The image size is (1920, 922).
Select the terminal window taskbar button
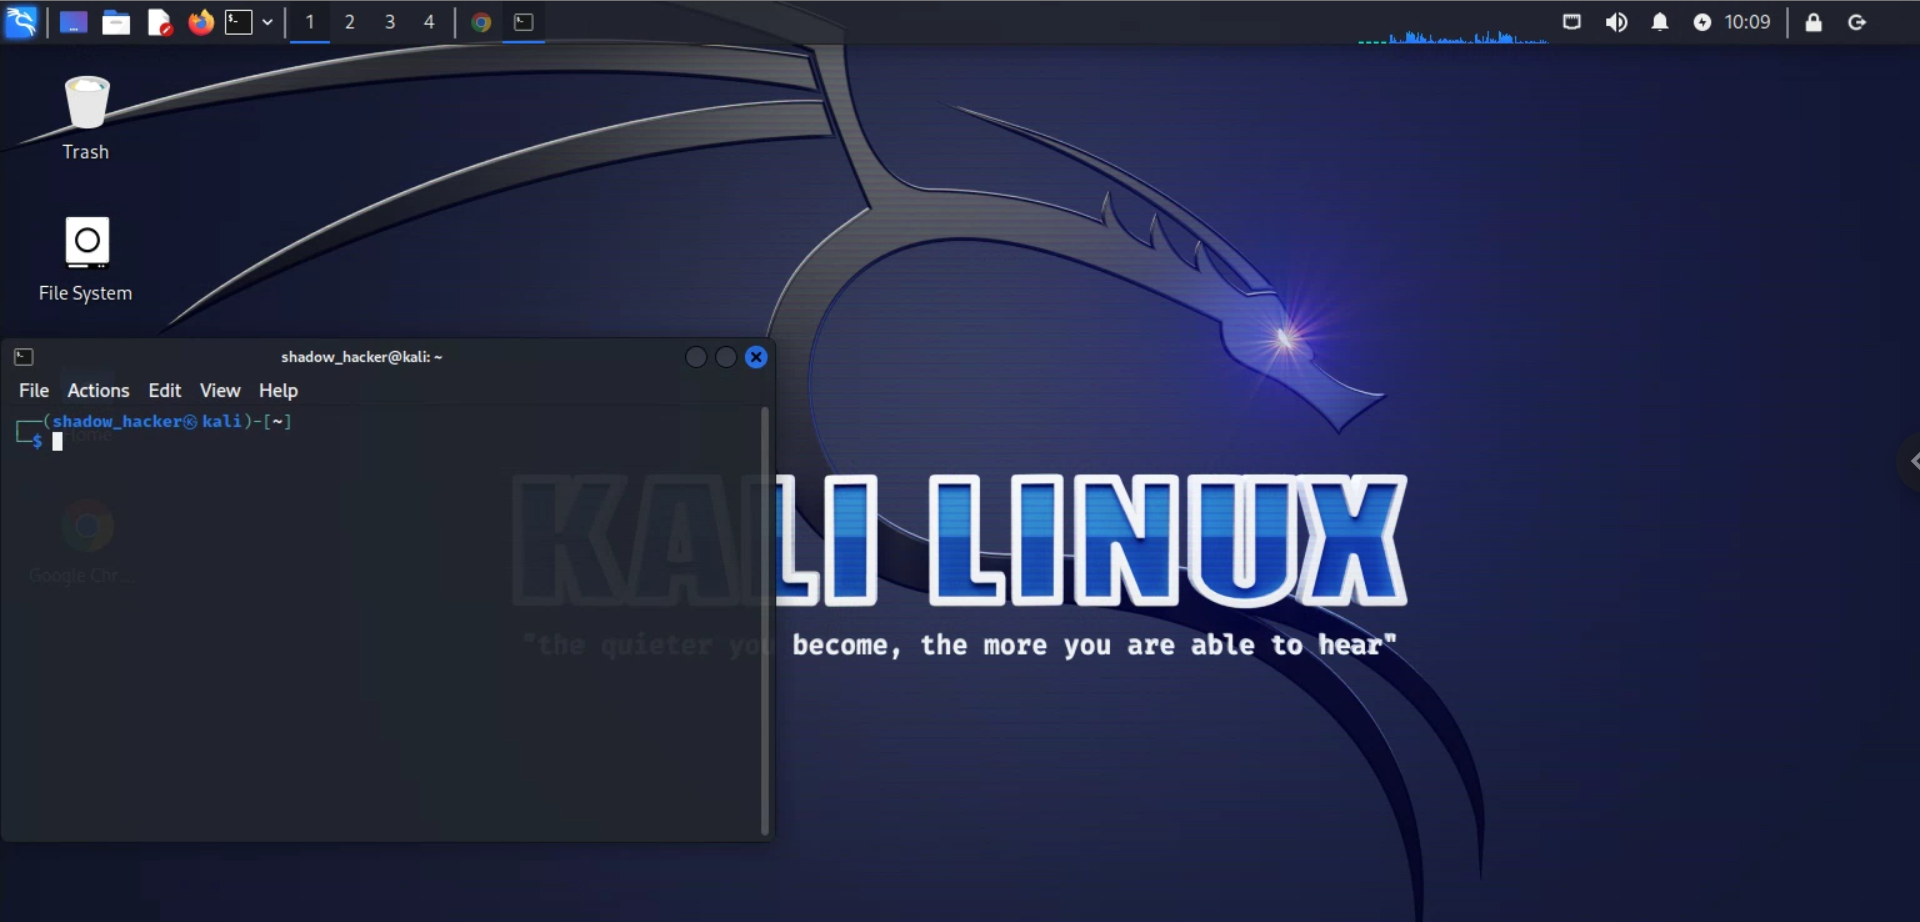[x=524, y=22]
